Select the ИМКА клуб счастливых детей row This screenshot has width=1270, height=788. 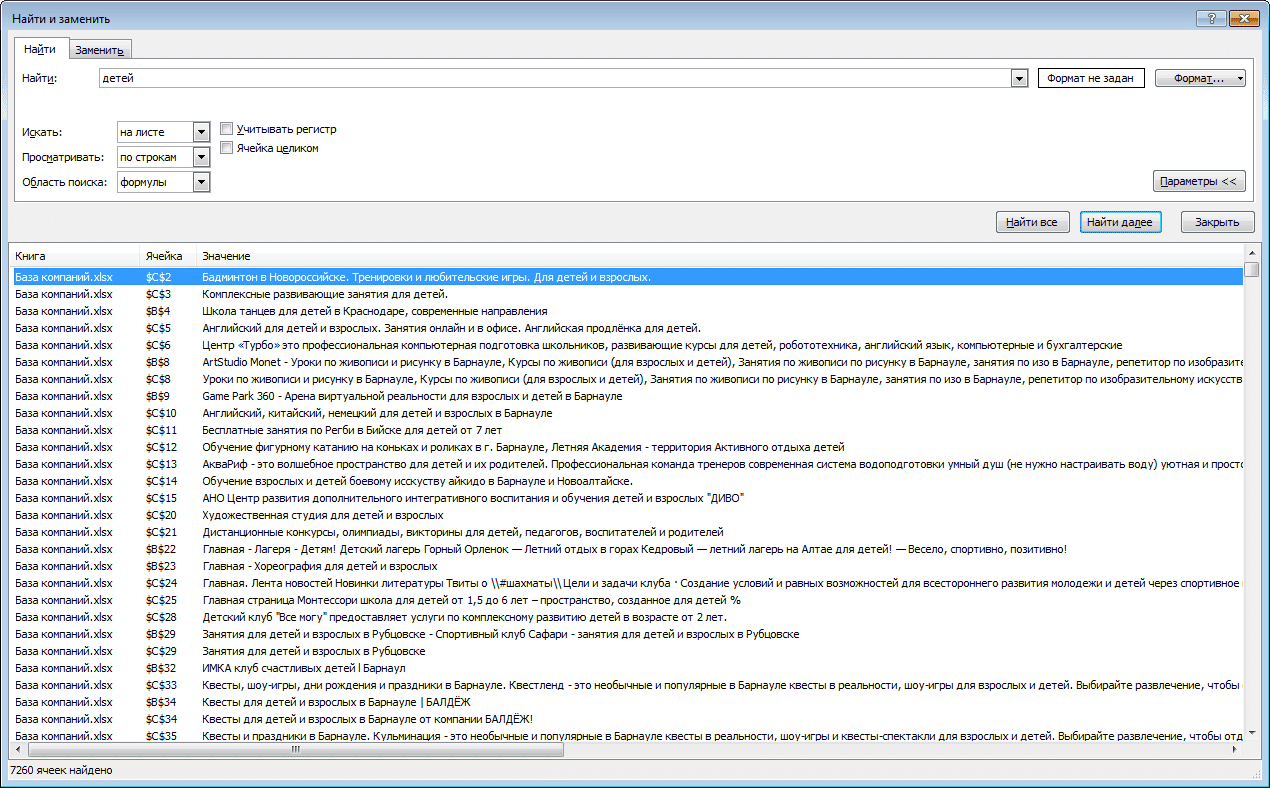click(627, 668)
